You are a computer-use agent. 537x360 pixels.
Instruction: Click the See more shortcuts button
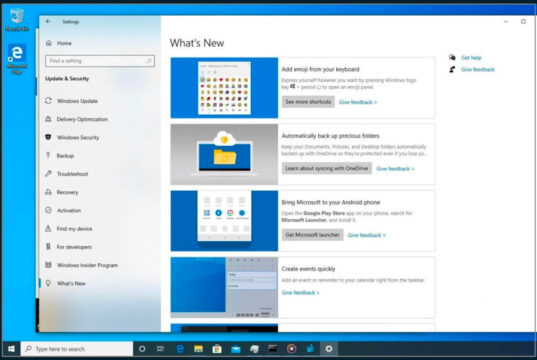(308, 102)
